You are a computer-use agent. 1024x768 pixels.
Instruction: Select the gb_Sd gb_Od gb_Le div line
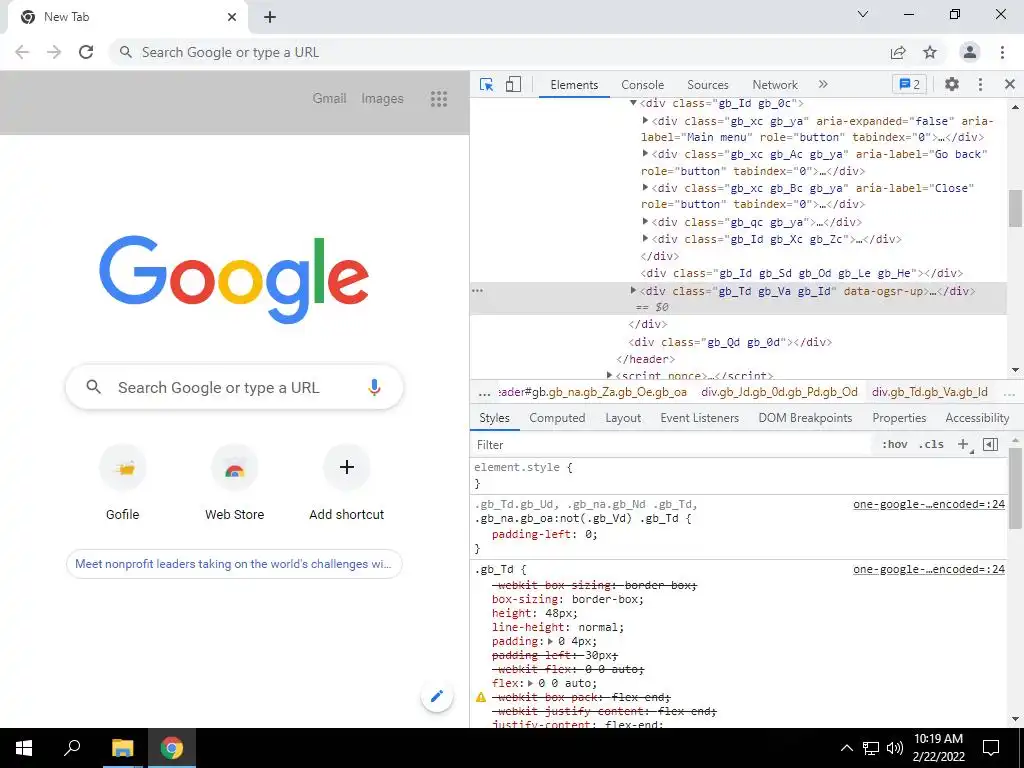click(801, 273)
